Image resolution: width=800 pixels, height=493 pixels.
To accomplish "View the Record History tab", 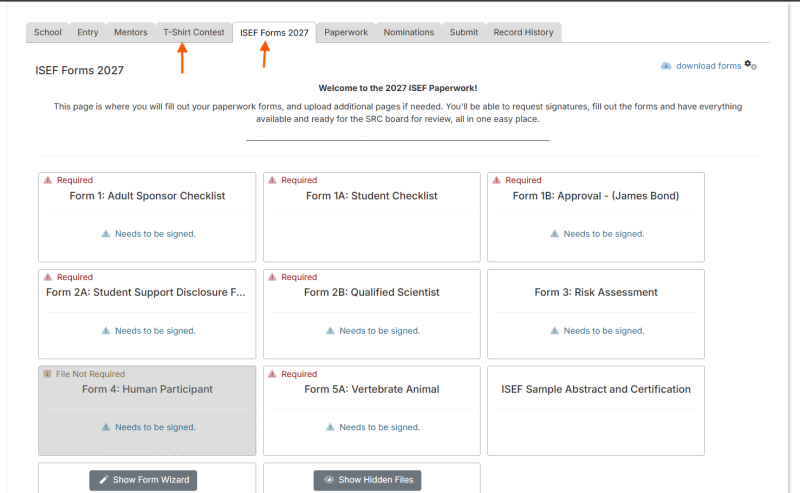I will tap(523, 32).
